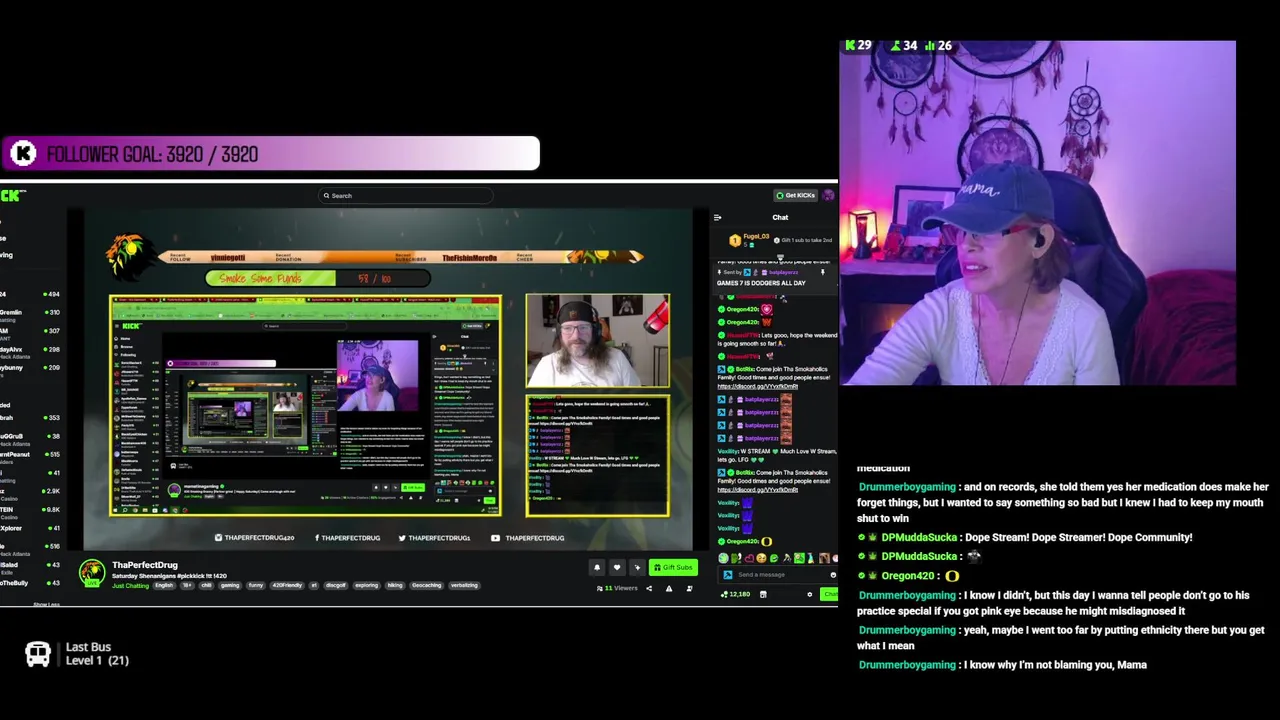Select the hiking stream tag
Image resolution: width=1280 pixels, height=720 pixels.
[394, 585]
